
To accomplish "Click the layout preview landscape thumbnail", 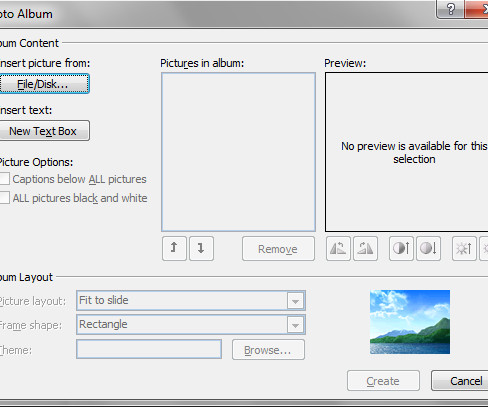I will pyautogui.click(x=410, y=322).
